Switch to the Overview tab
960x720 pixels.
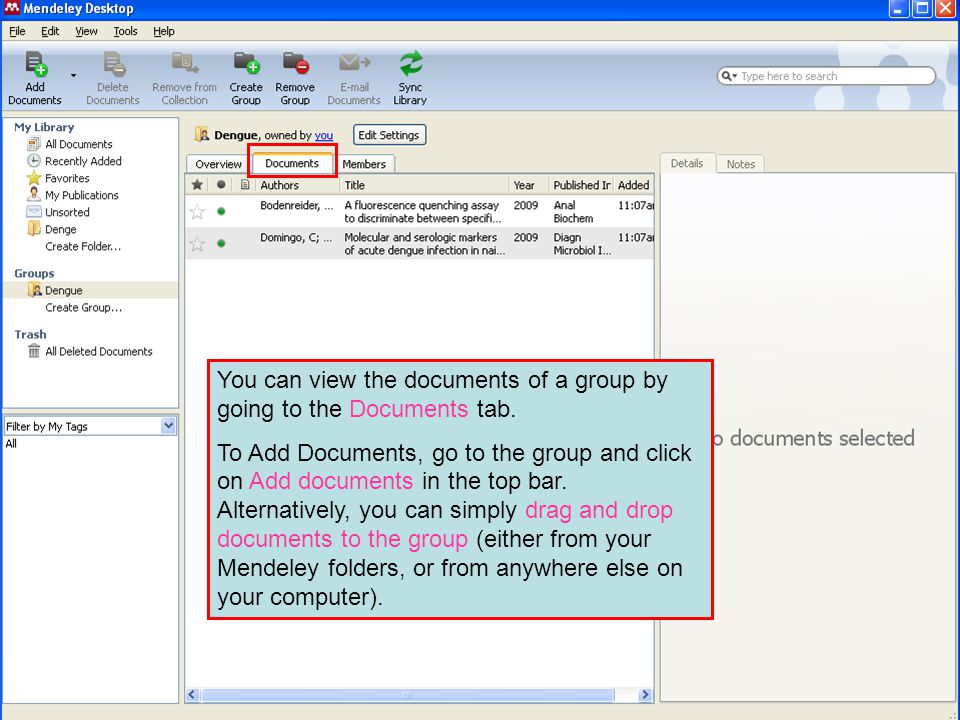[x=218, y=164]
